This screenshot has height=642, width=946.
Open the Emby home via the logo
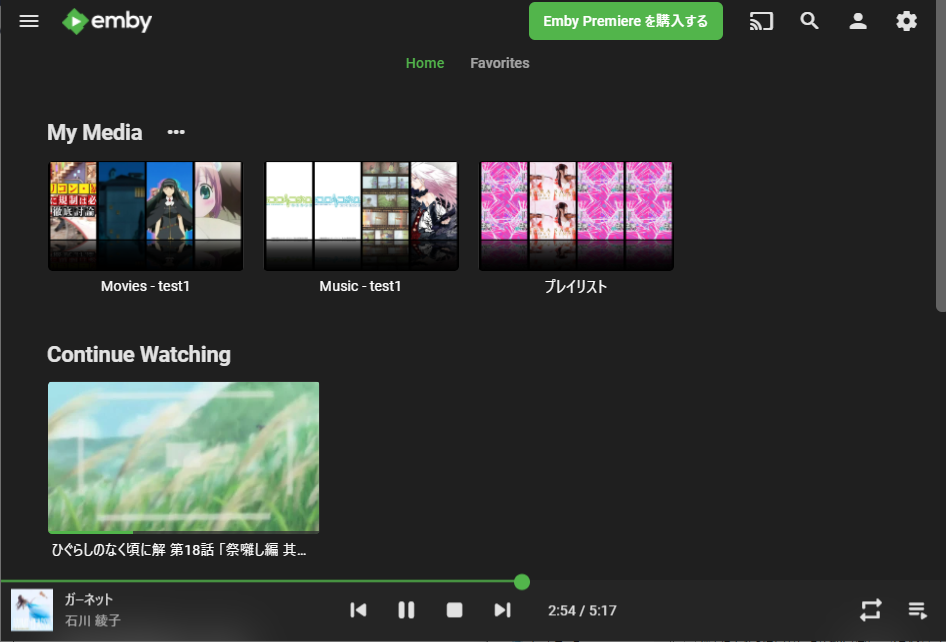107,20
